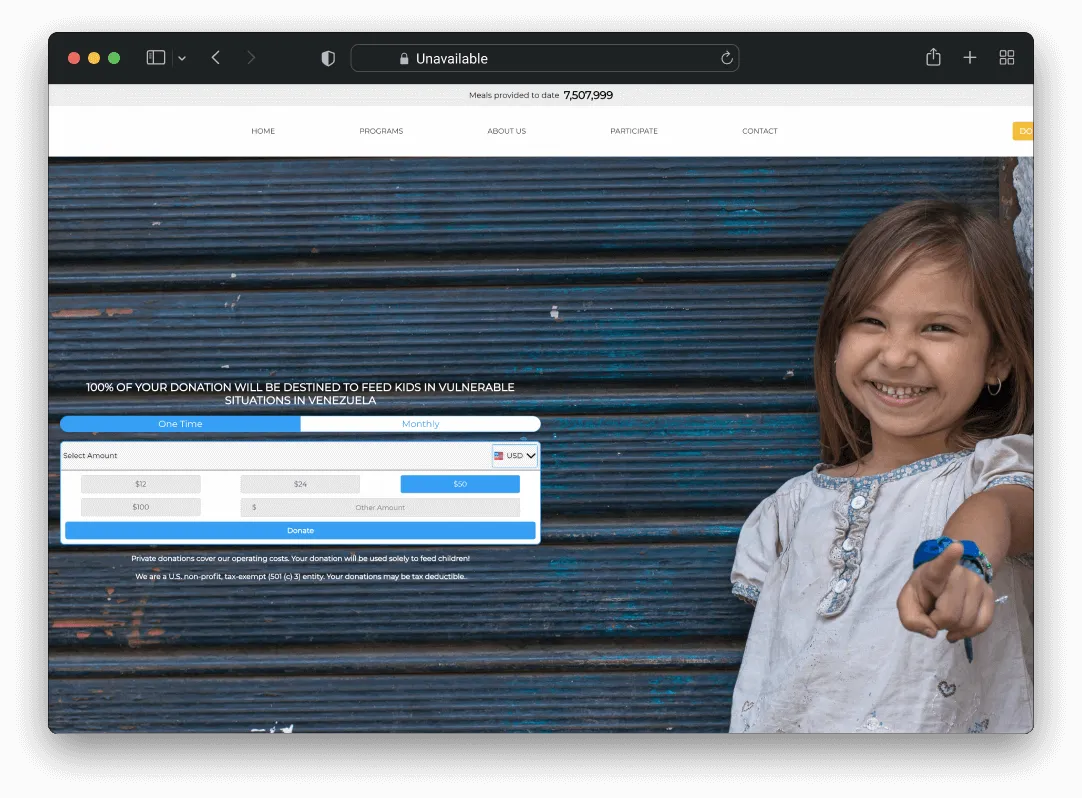Reload the page with the refresh icon
Screen dimensions: 1082x798
727,58
